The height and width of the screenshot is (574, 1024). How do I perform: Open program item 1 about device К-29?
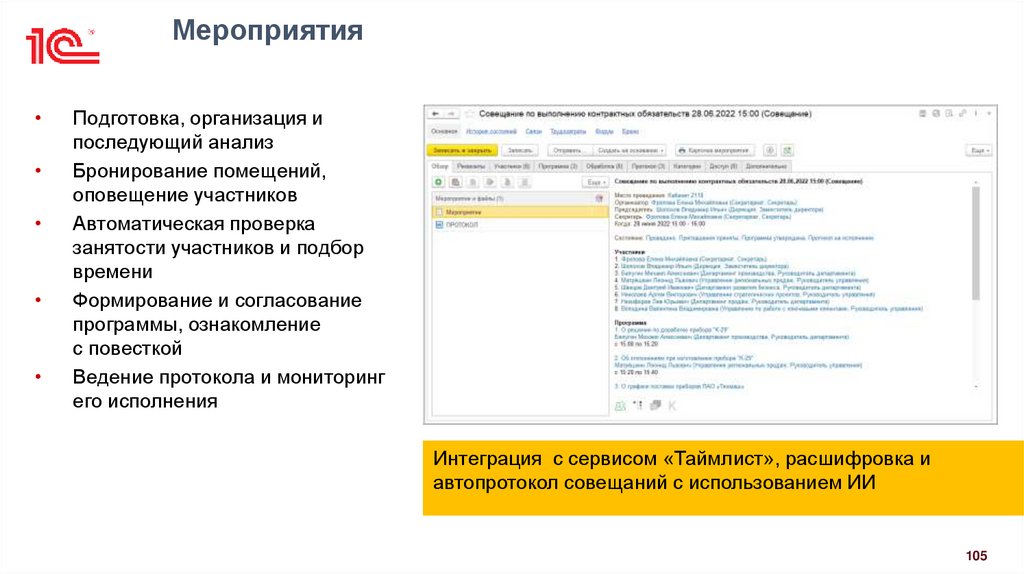[671, 330]
